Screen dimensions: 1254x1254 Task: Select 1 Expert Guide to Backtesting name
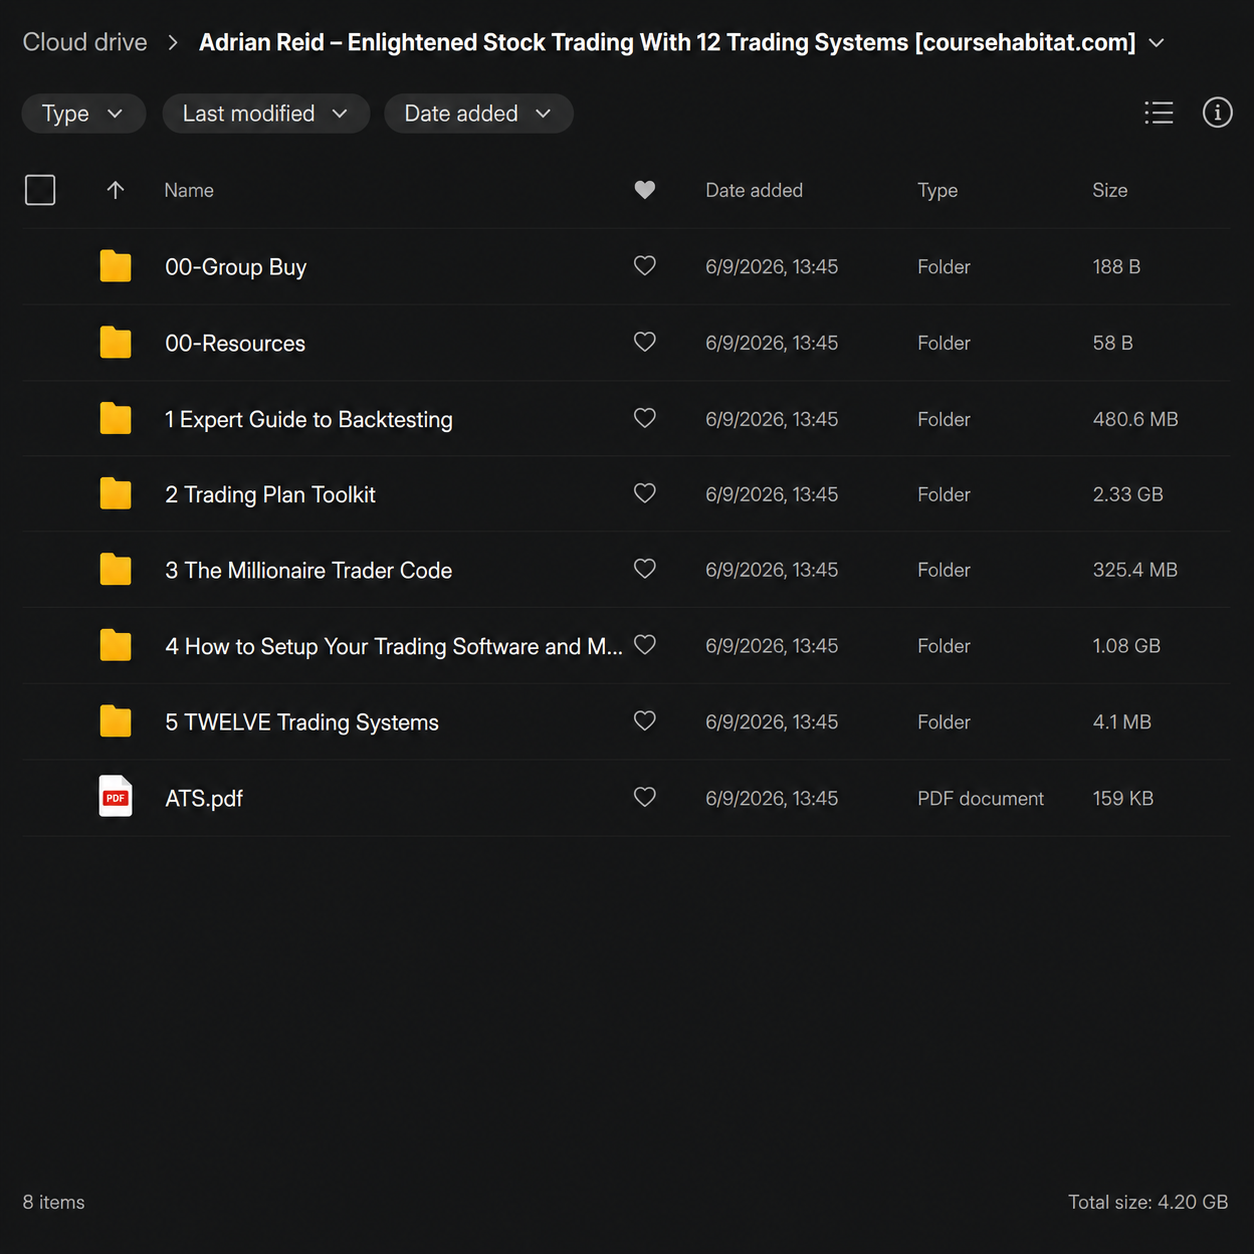pyautogui.click(x=309, y=419)
